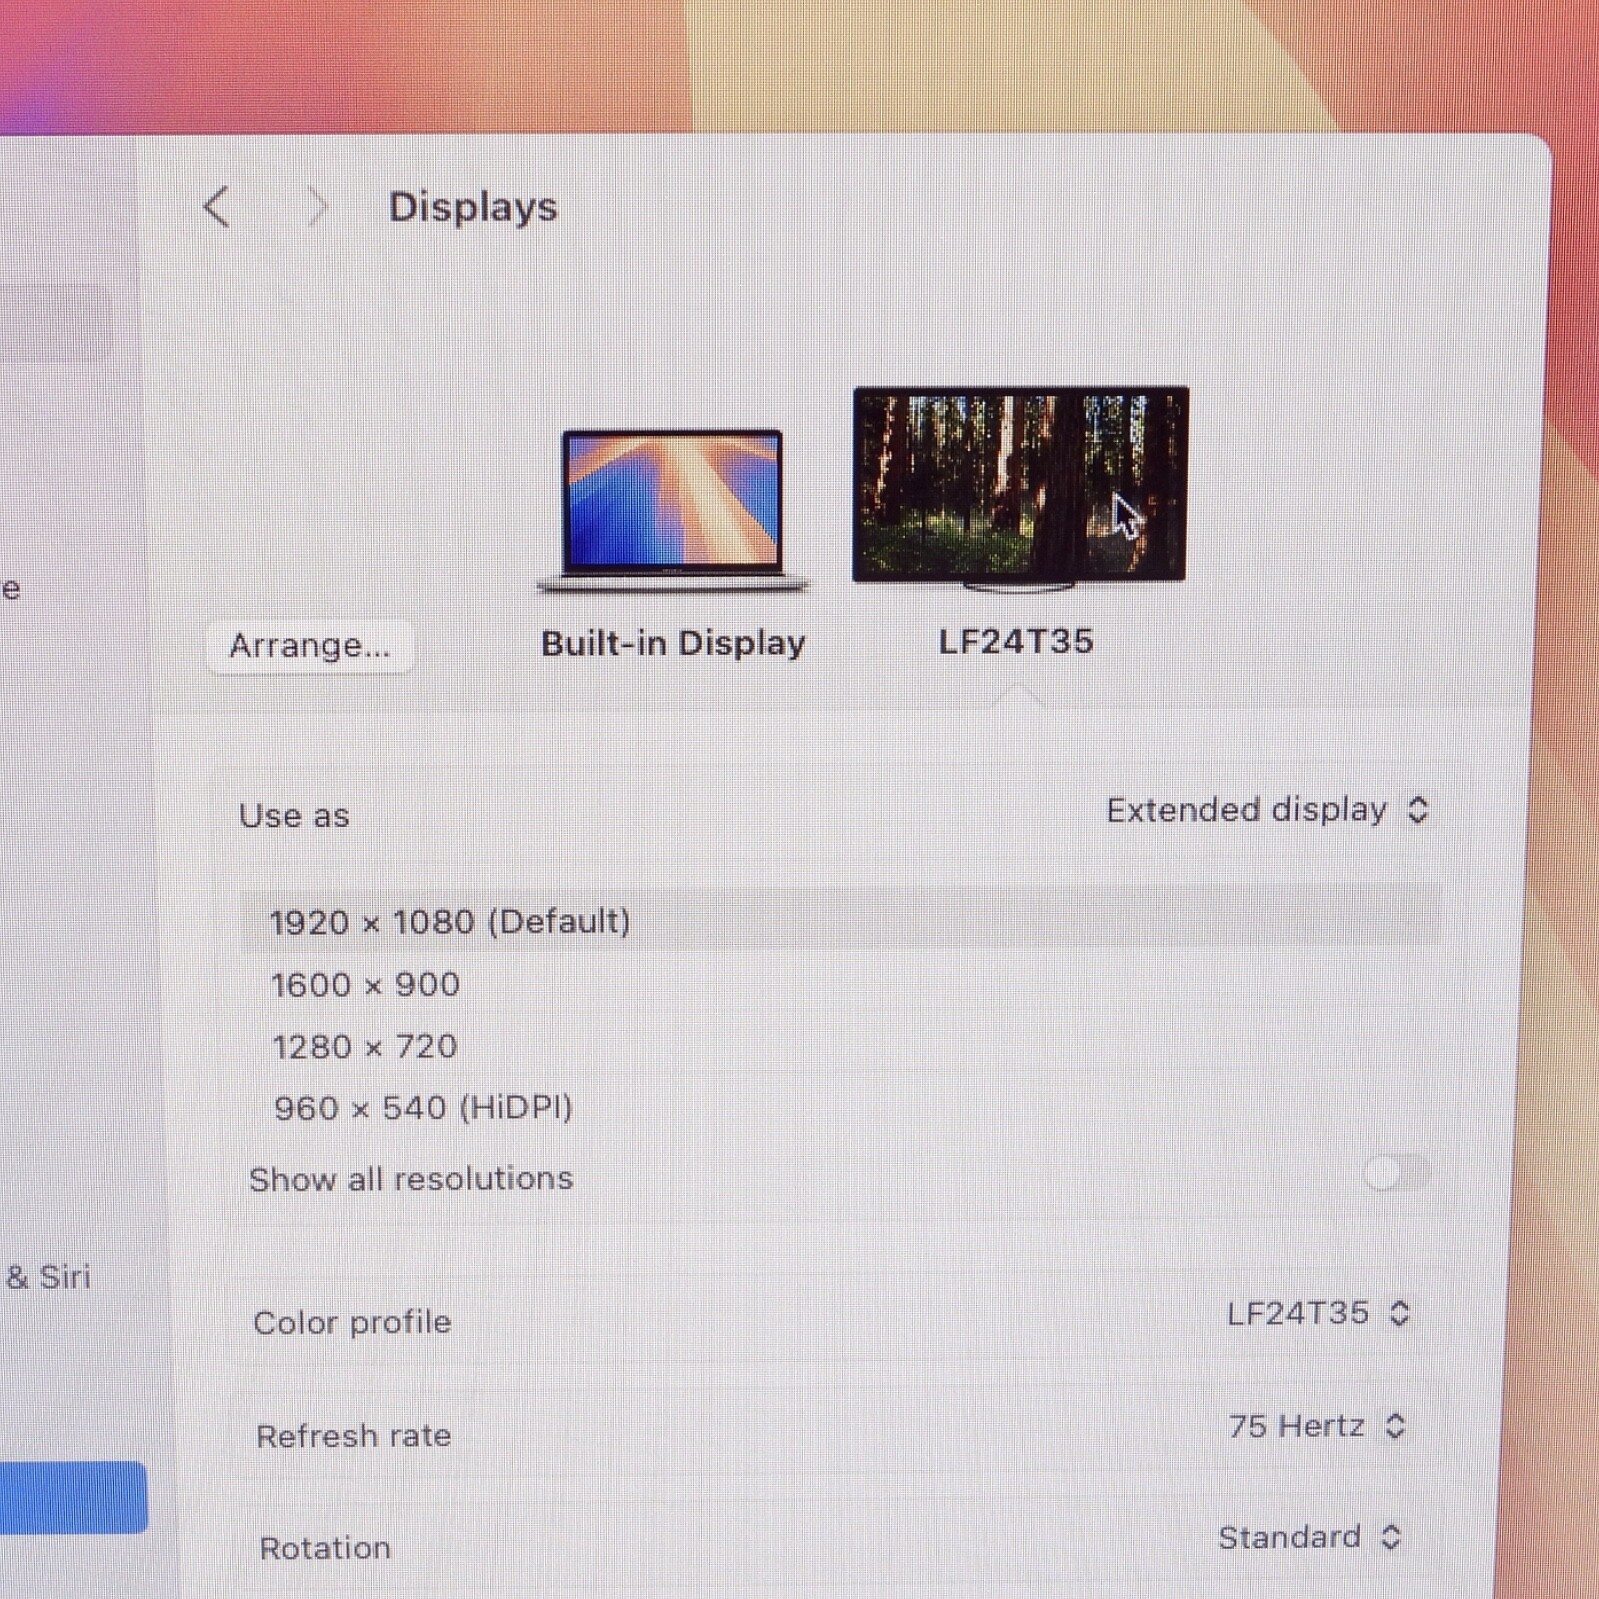Open the Use as Extended display dropdown
The height and width of the screenshot is (1599, 1599).
(1267, 810)
